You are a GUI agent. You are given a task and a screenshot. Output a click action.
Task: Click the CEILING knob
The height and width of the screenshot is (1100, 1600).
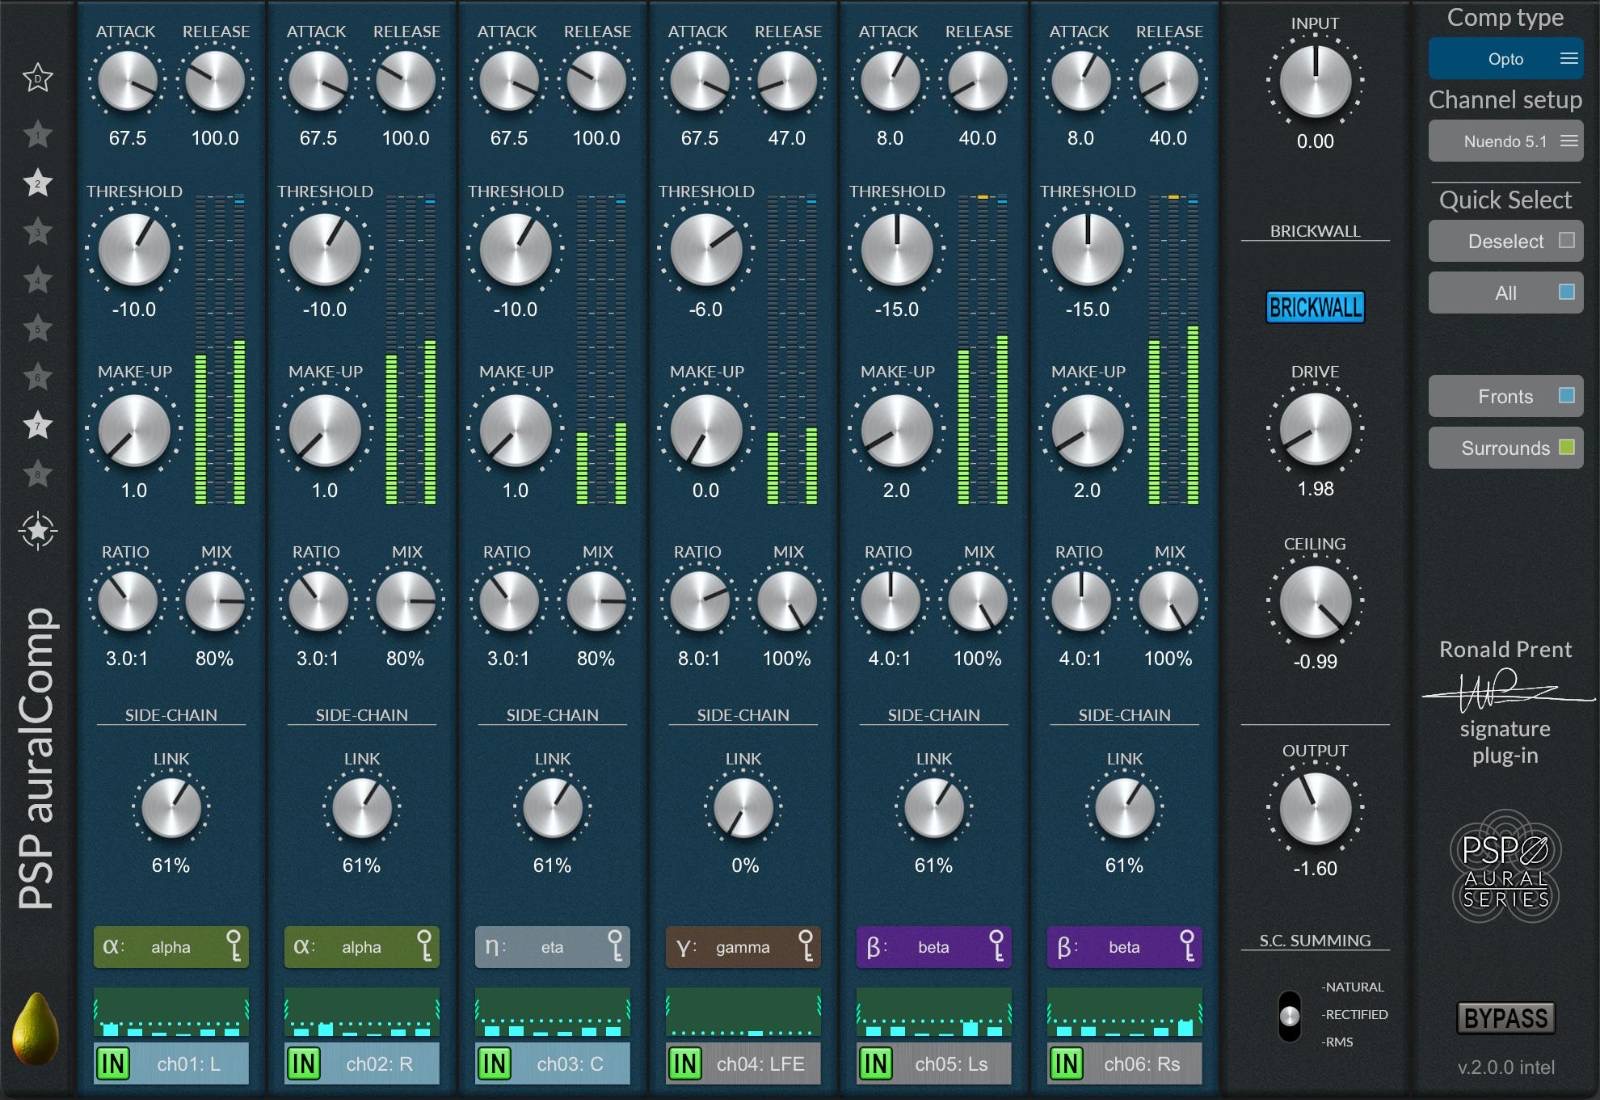coord(1315,602)
